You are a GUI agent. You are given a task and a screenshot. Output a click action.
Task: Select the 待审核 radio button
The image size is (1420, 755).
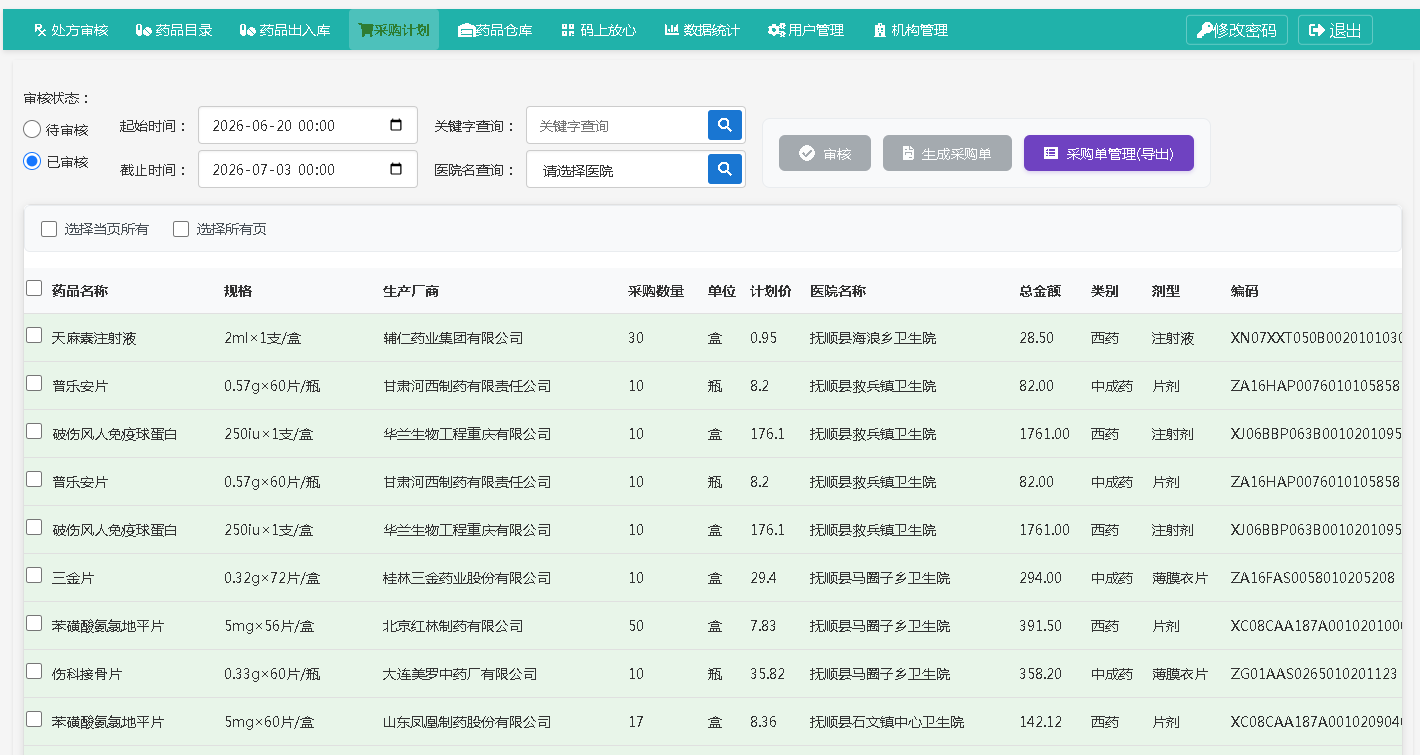click(x=32, y=129)
